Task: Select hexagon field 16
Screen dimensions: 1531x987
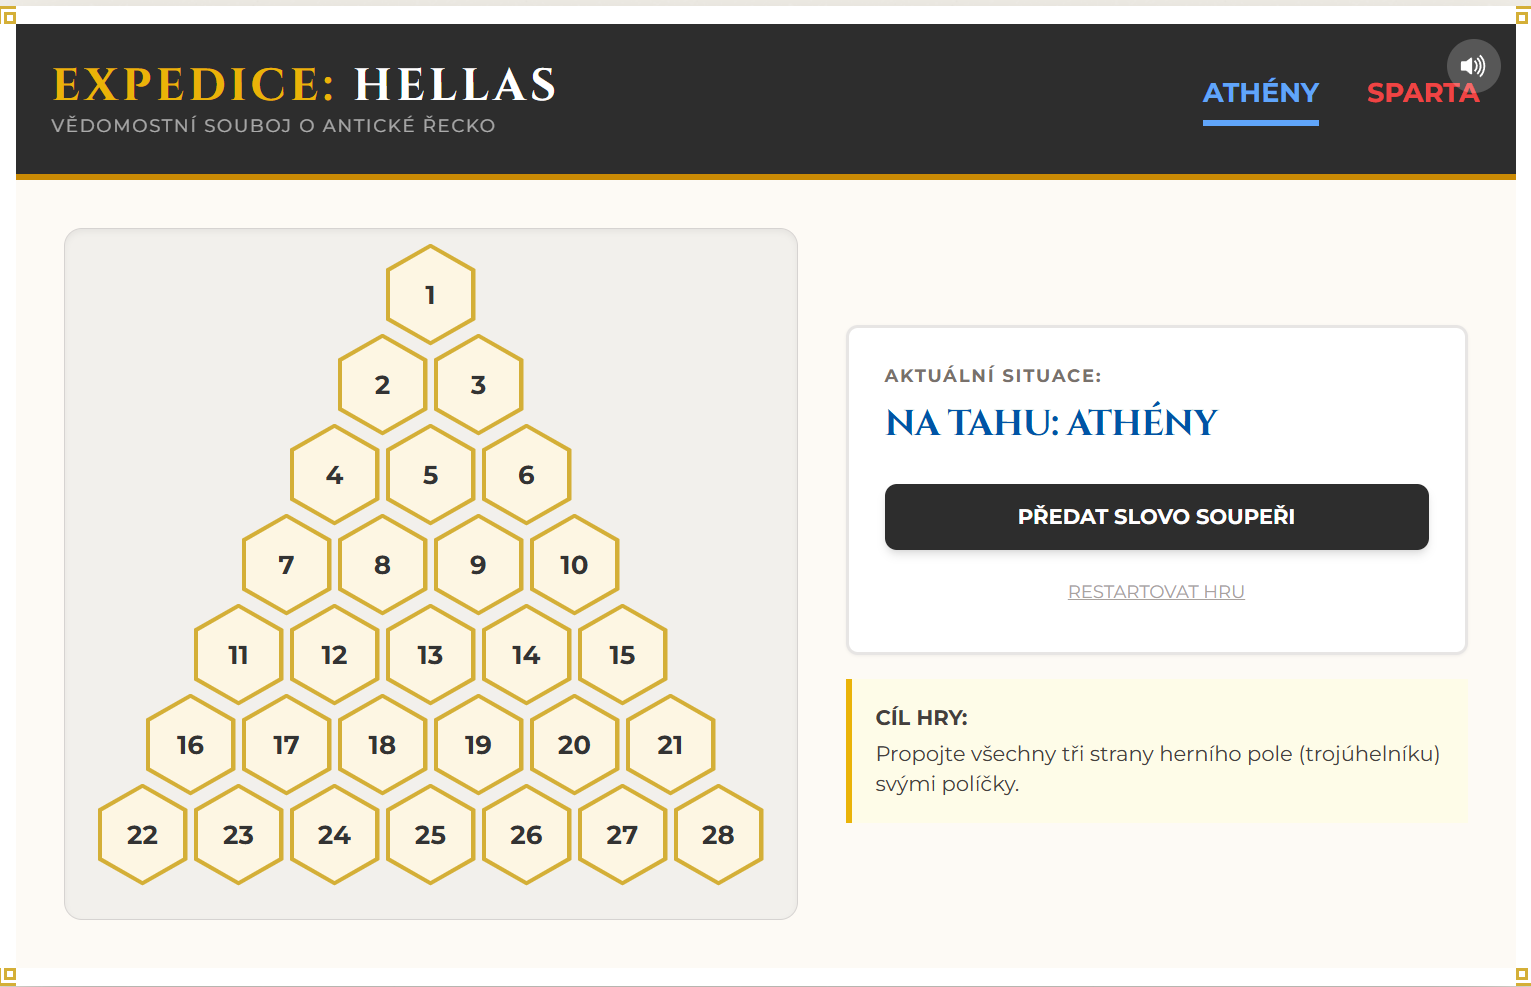Action: pyautogui.click(x=190, y=745)
